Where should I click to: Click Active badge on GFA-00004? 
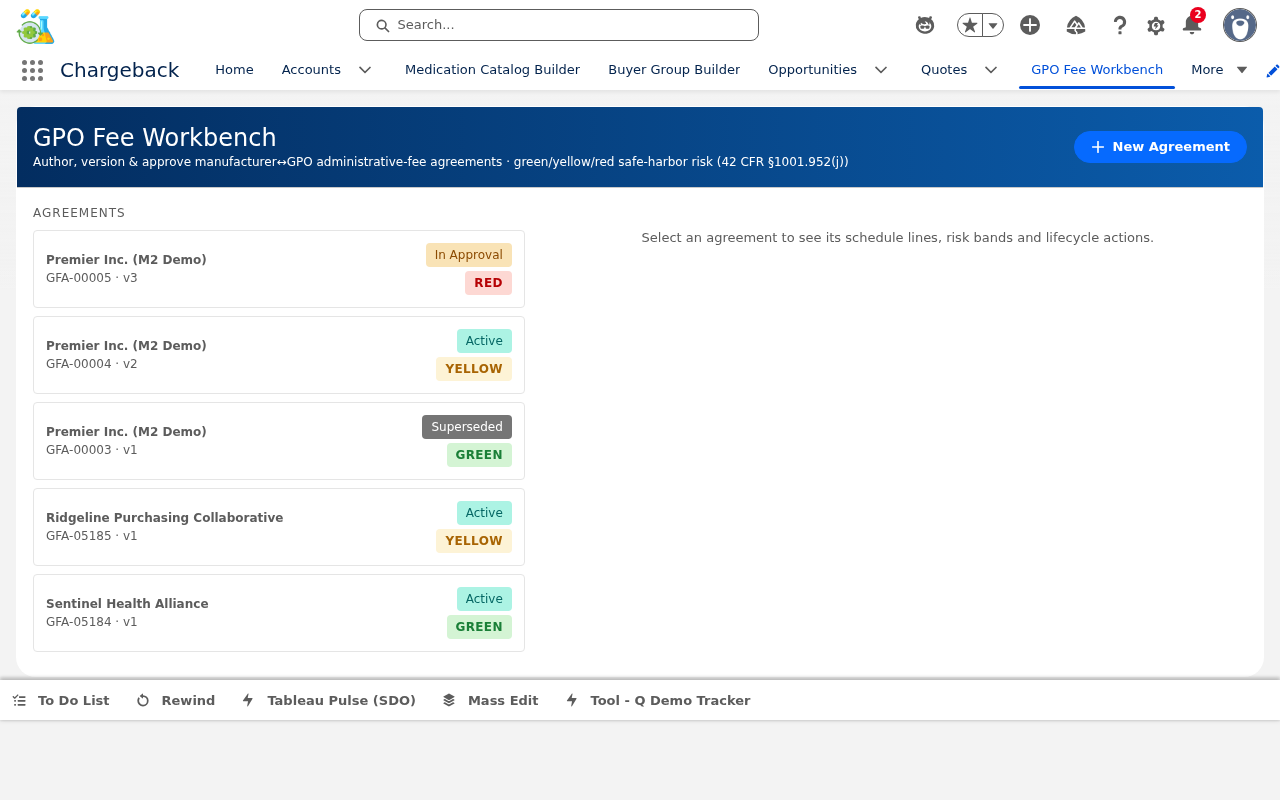tap(484, 341)
